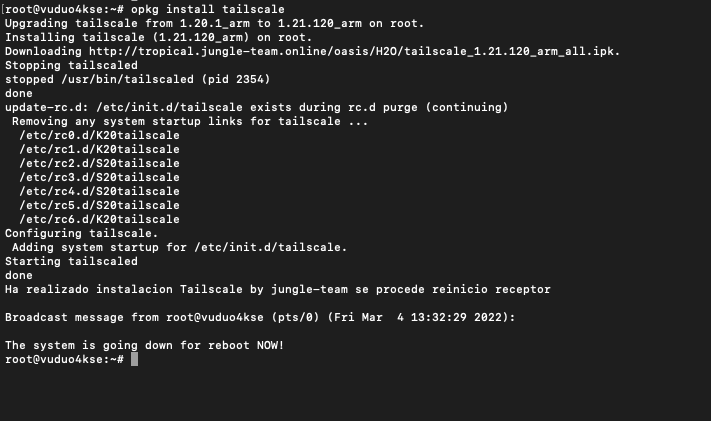Screen dimensions: 711x421
Task: Click the terminal cursor block at the last prompt
Action: (x=134, y=359)
